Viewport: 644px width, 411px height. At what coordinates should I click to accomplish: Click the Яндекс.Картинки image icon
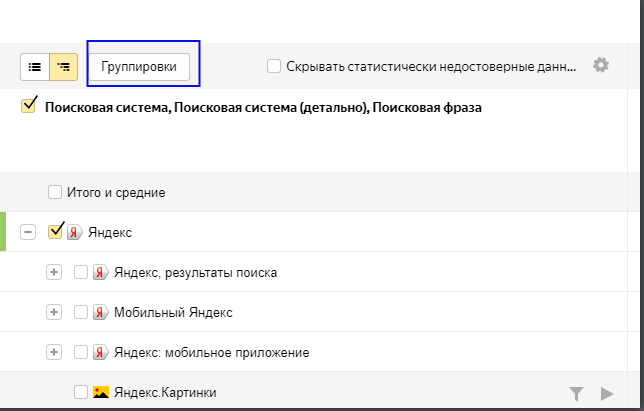click(x=100, y=393)
